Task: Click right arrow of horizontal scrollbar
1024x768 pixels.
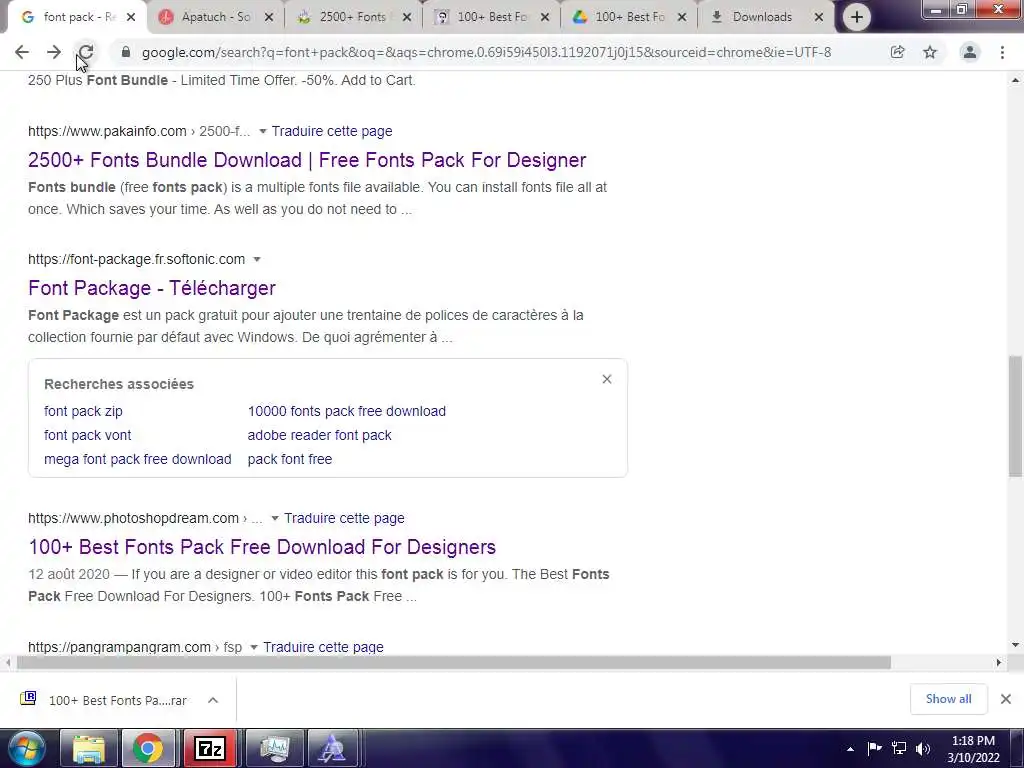Action: coord(999,663)
